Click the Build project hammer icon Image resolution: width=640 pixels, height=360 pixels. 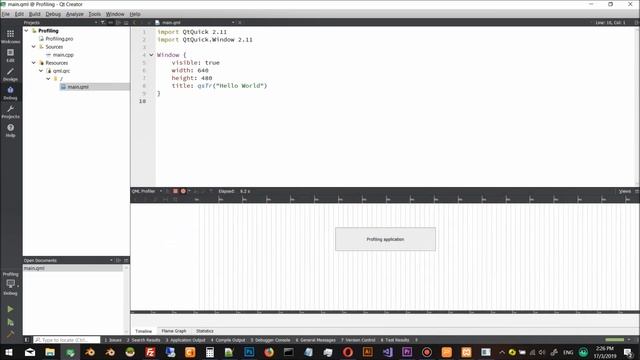(10, 334)
